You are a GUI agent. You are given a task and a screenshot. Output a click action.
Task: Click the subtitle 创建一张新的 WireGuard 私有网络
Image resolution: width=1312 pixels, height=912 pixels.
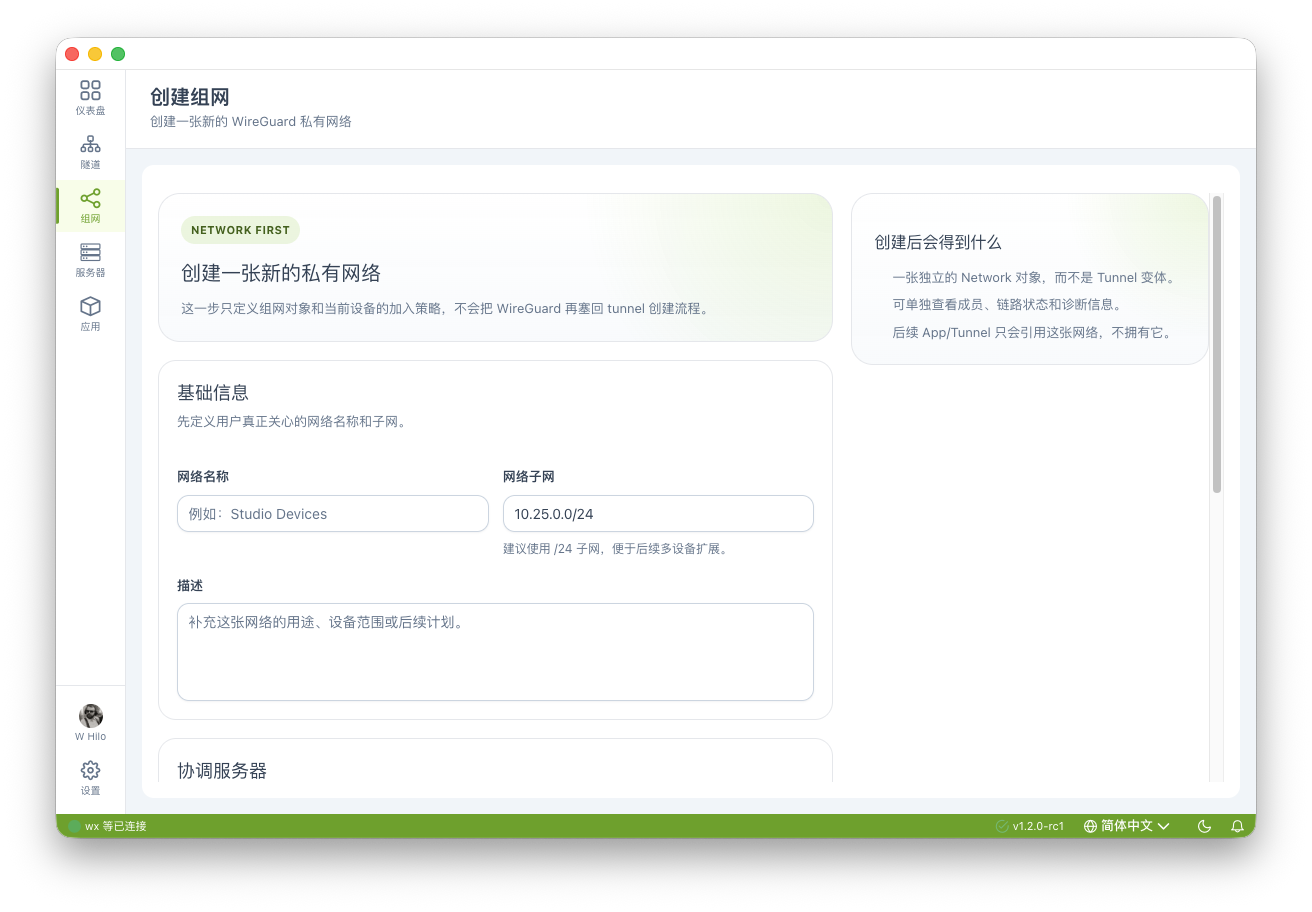point(251,122)
